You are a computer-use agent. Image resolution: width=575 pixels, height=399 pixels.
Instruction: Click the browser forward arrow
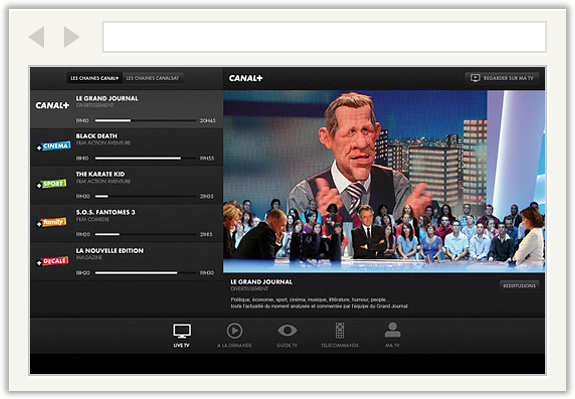(x=71, y=37)
